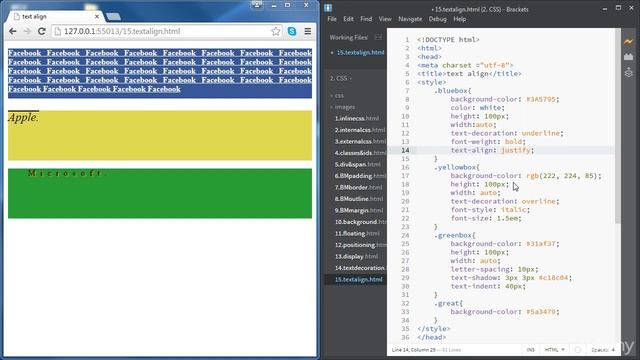
Task: Open 12.positioning.html from file tree
Action: click(x=360, y=245)
